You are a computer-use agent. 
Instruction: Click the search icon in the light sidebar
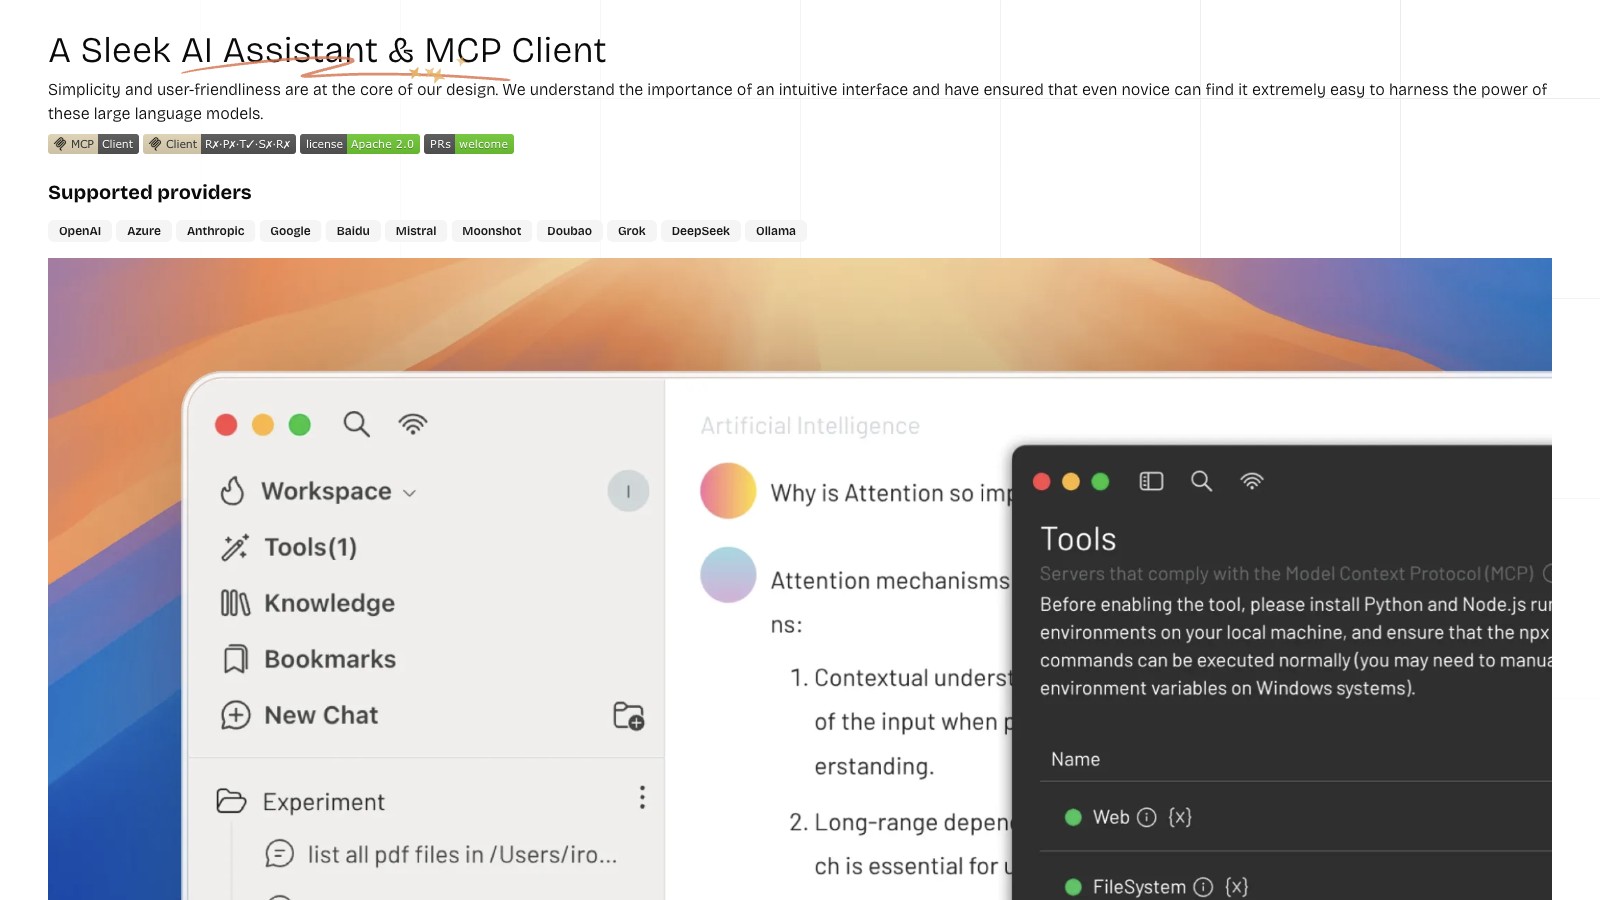coord(356,424)
